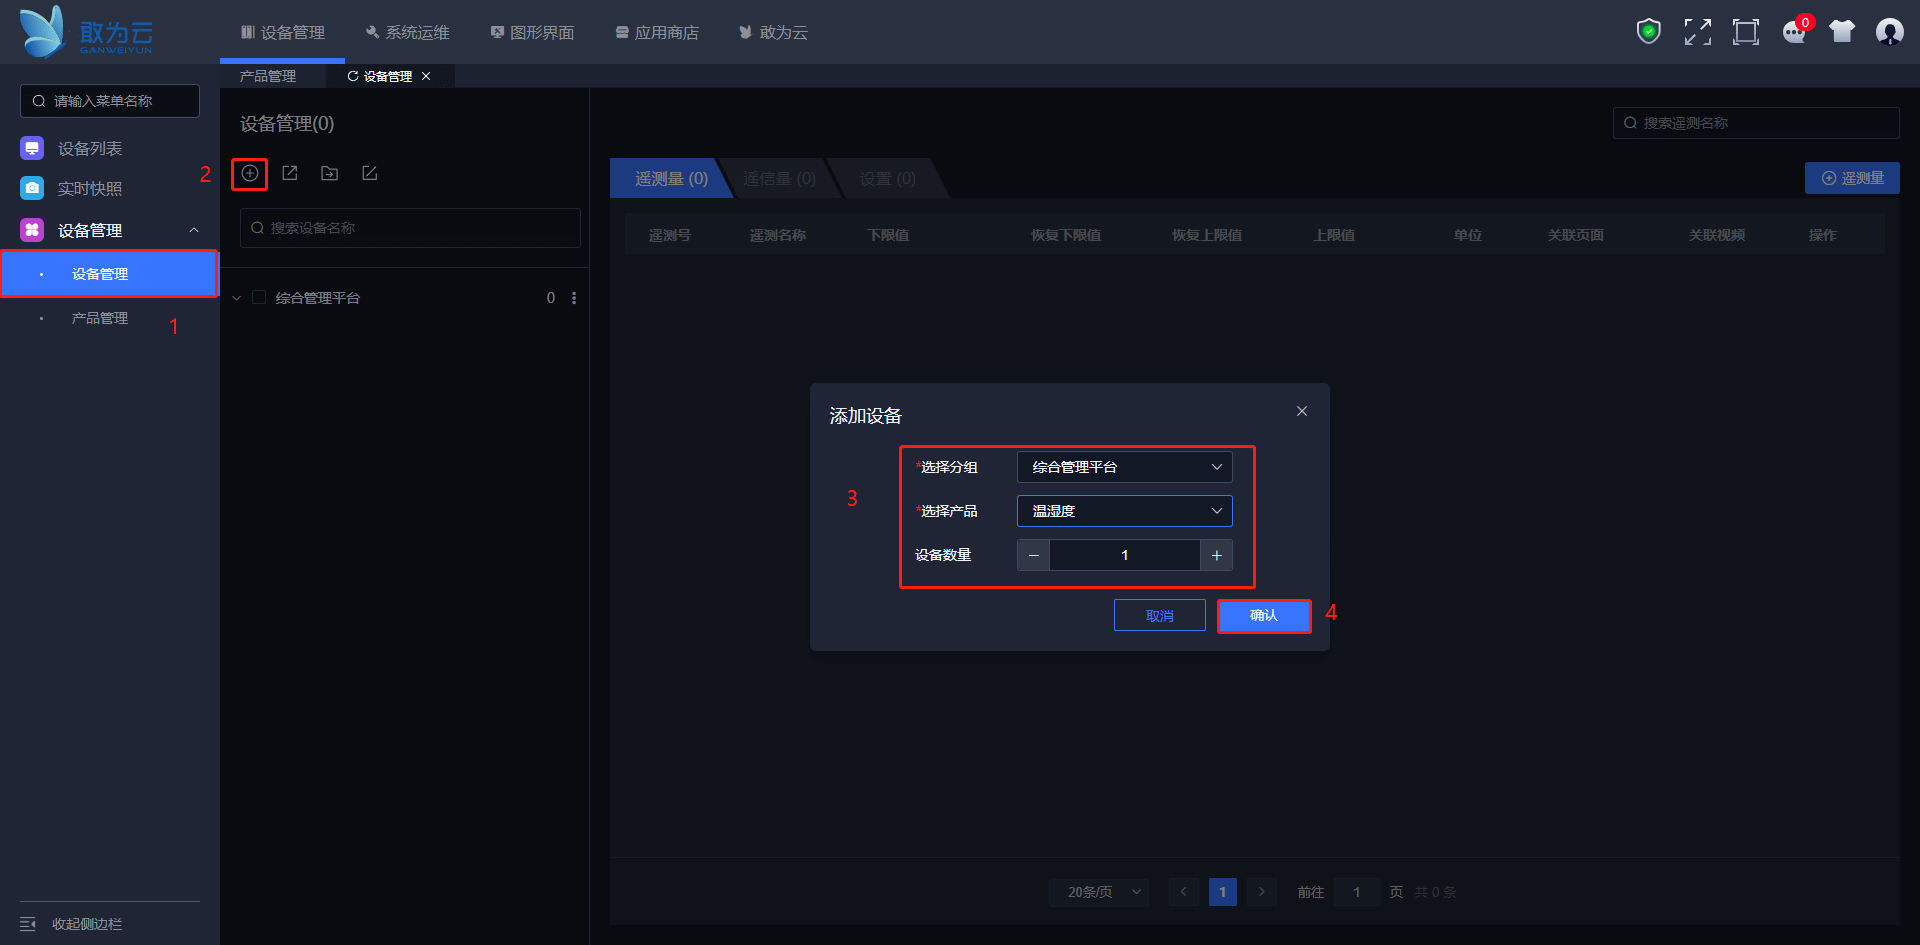Open the messages chat bubble icon
The height and width of the screenshot is (945, 1920).
click(1795, 32)
